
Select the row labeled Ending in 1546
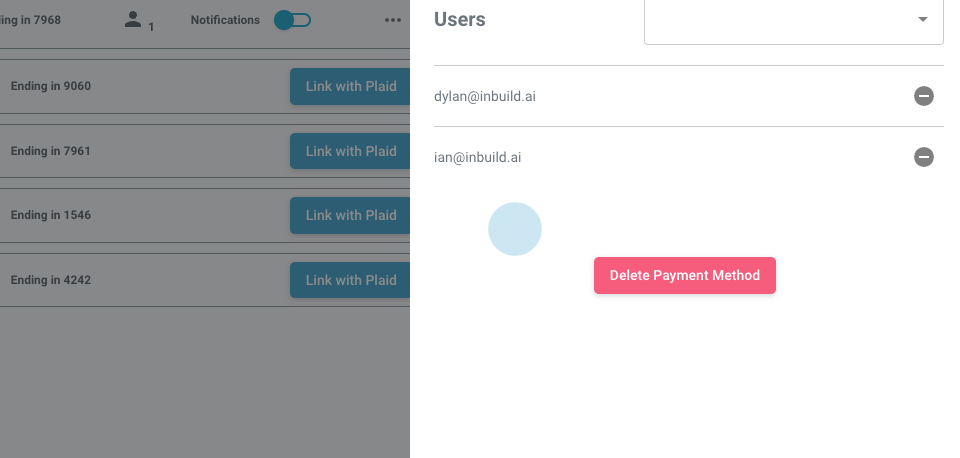[50, 215]
